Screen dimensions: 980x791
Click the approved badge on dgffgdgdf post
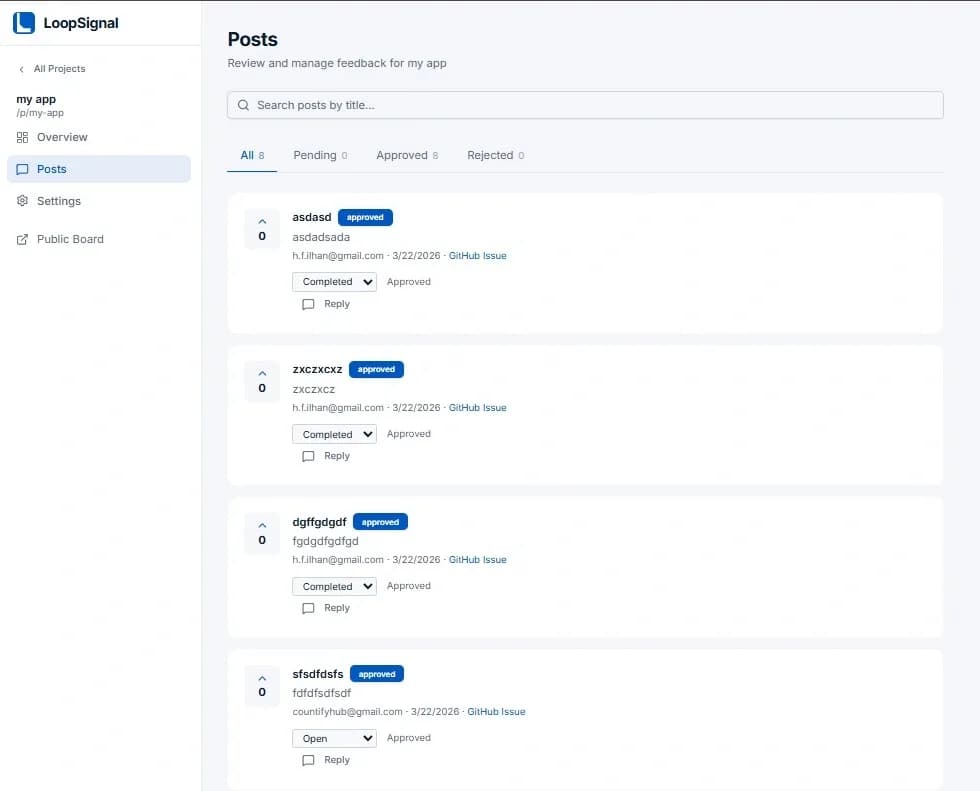pos(380,522)
